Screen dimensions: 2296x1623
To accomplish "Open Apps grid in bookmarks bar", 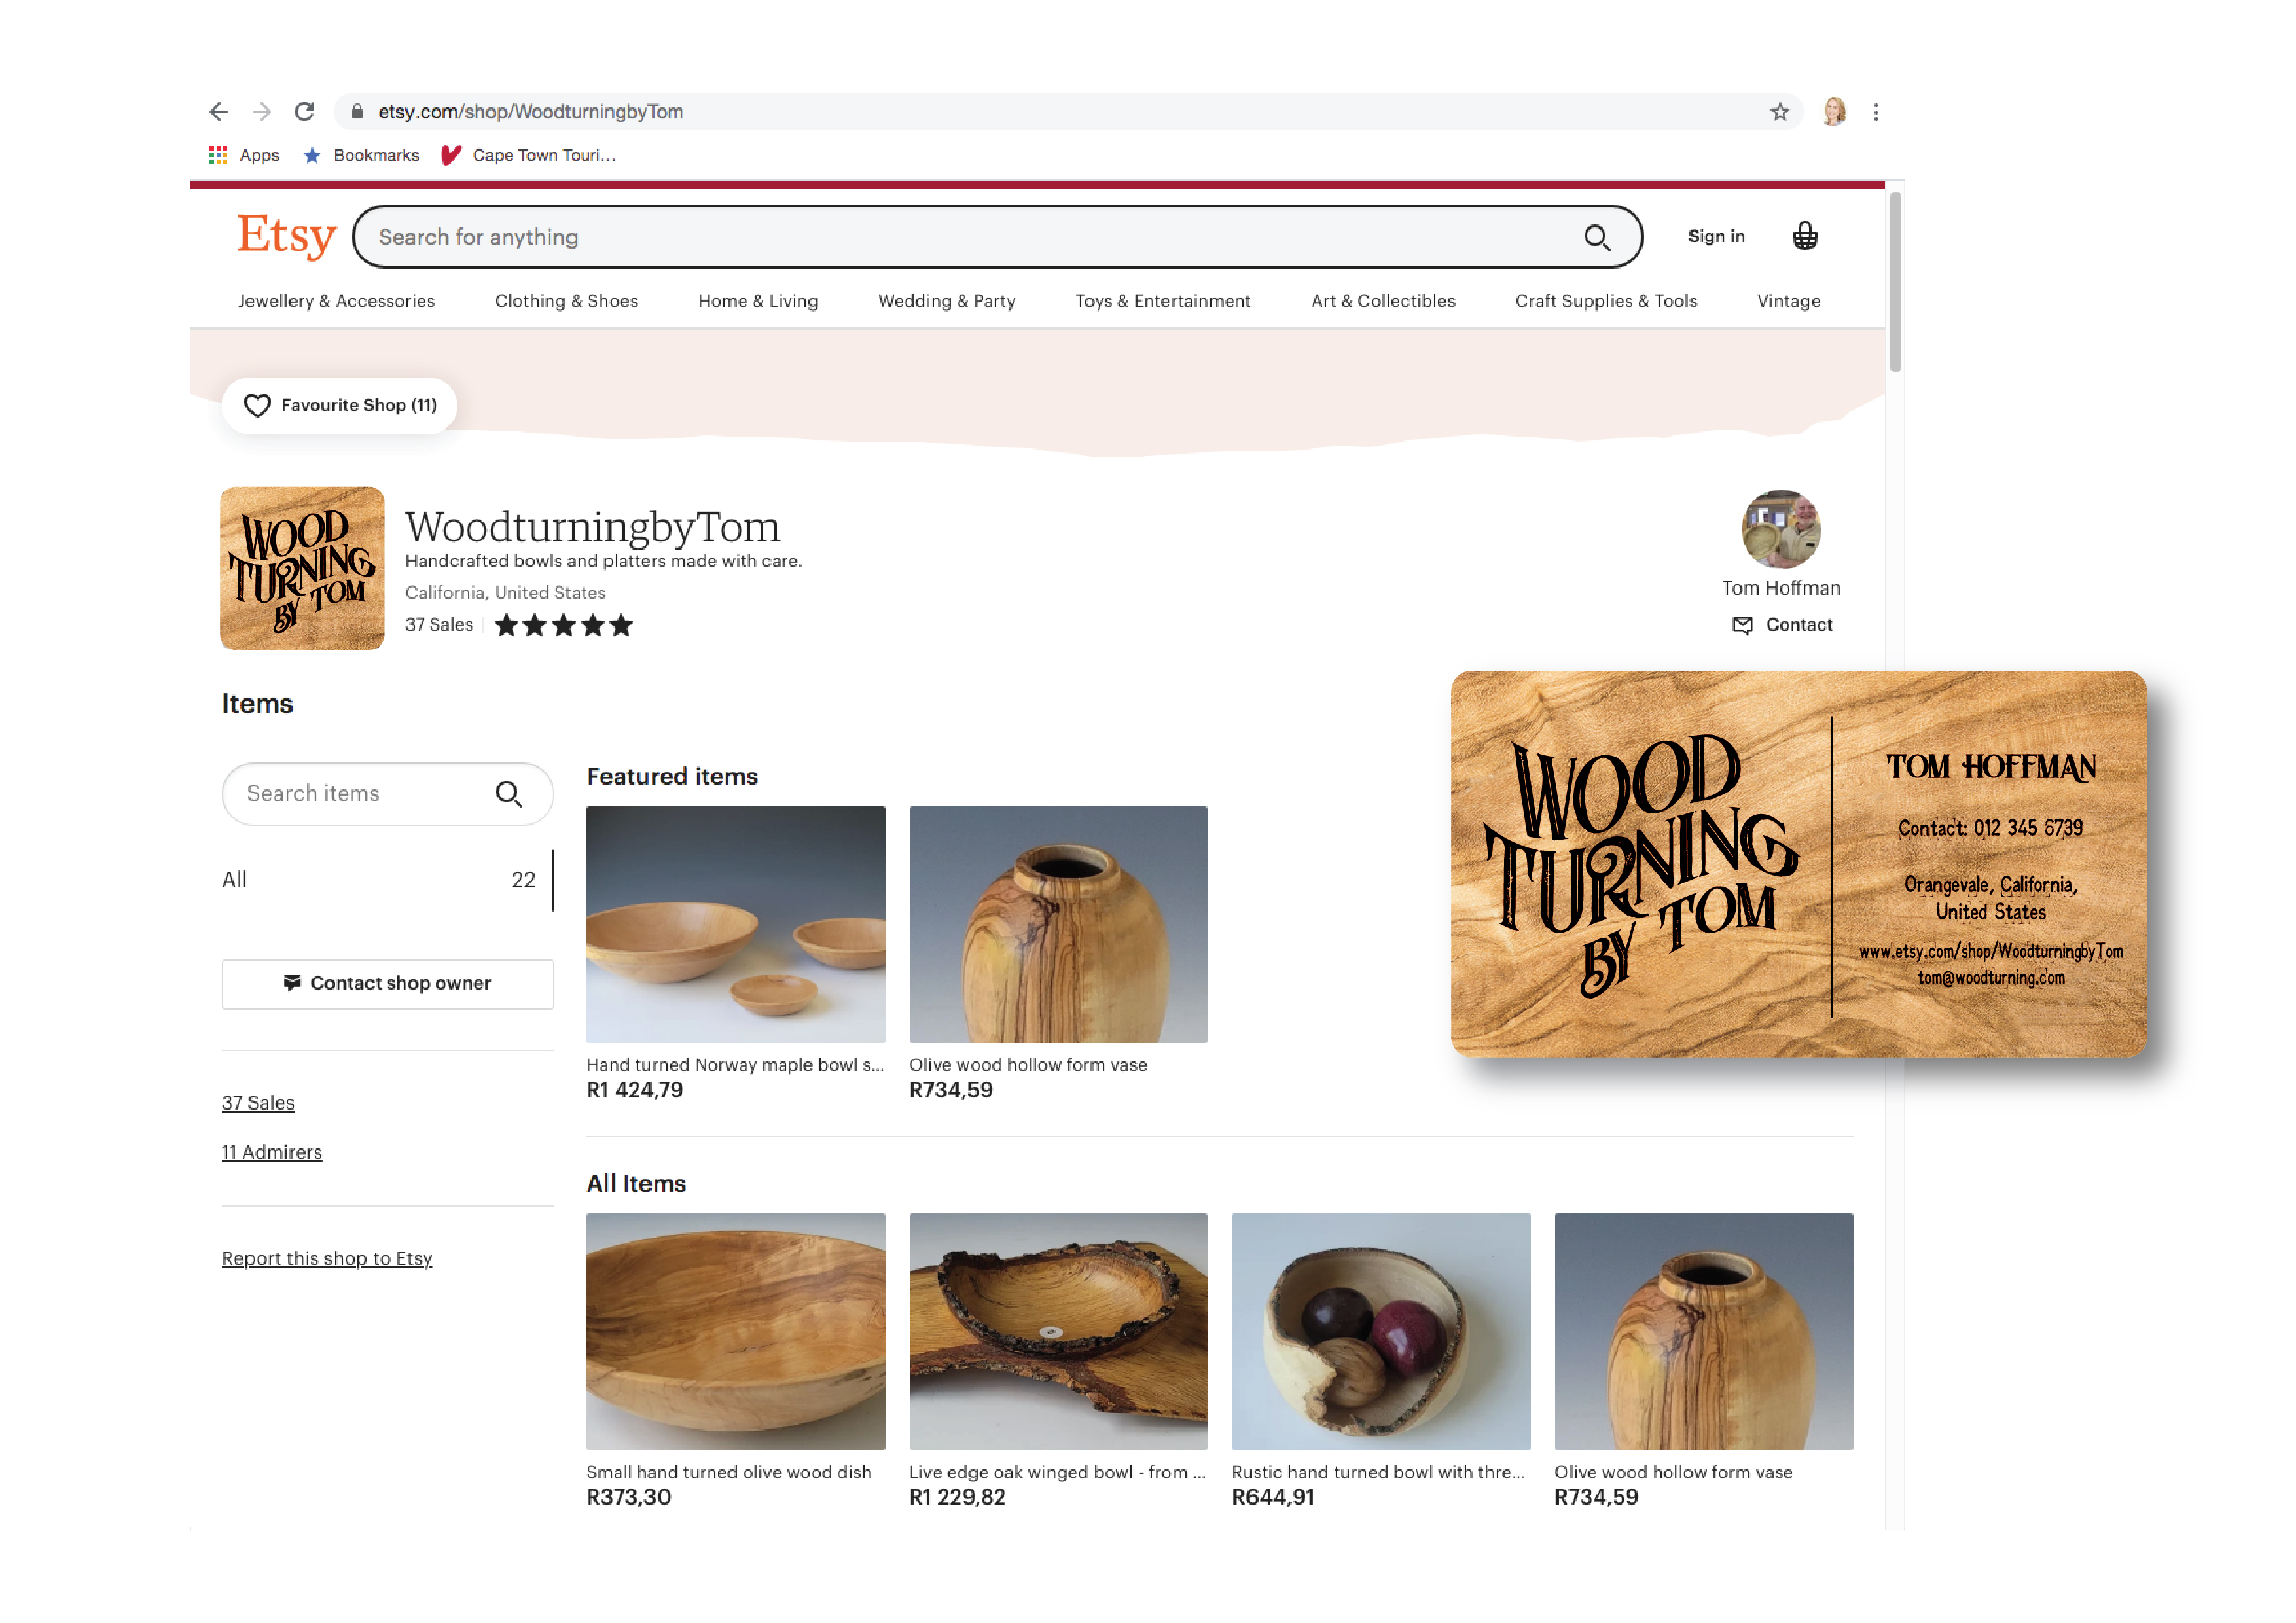I will [218, 155].
